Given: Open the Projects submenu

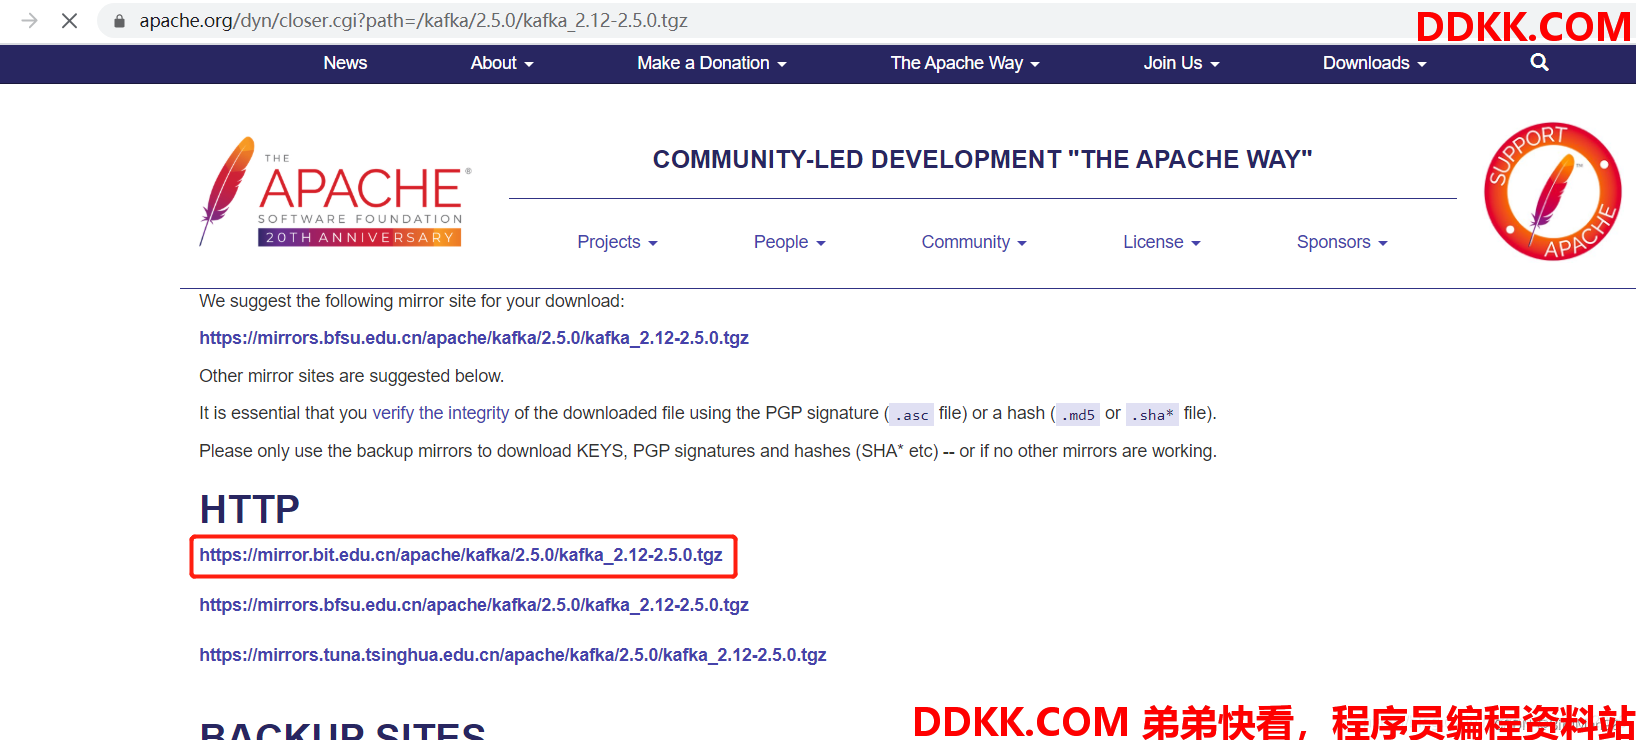Looking at the screenshot, I should click(617, 242).
